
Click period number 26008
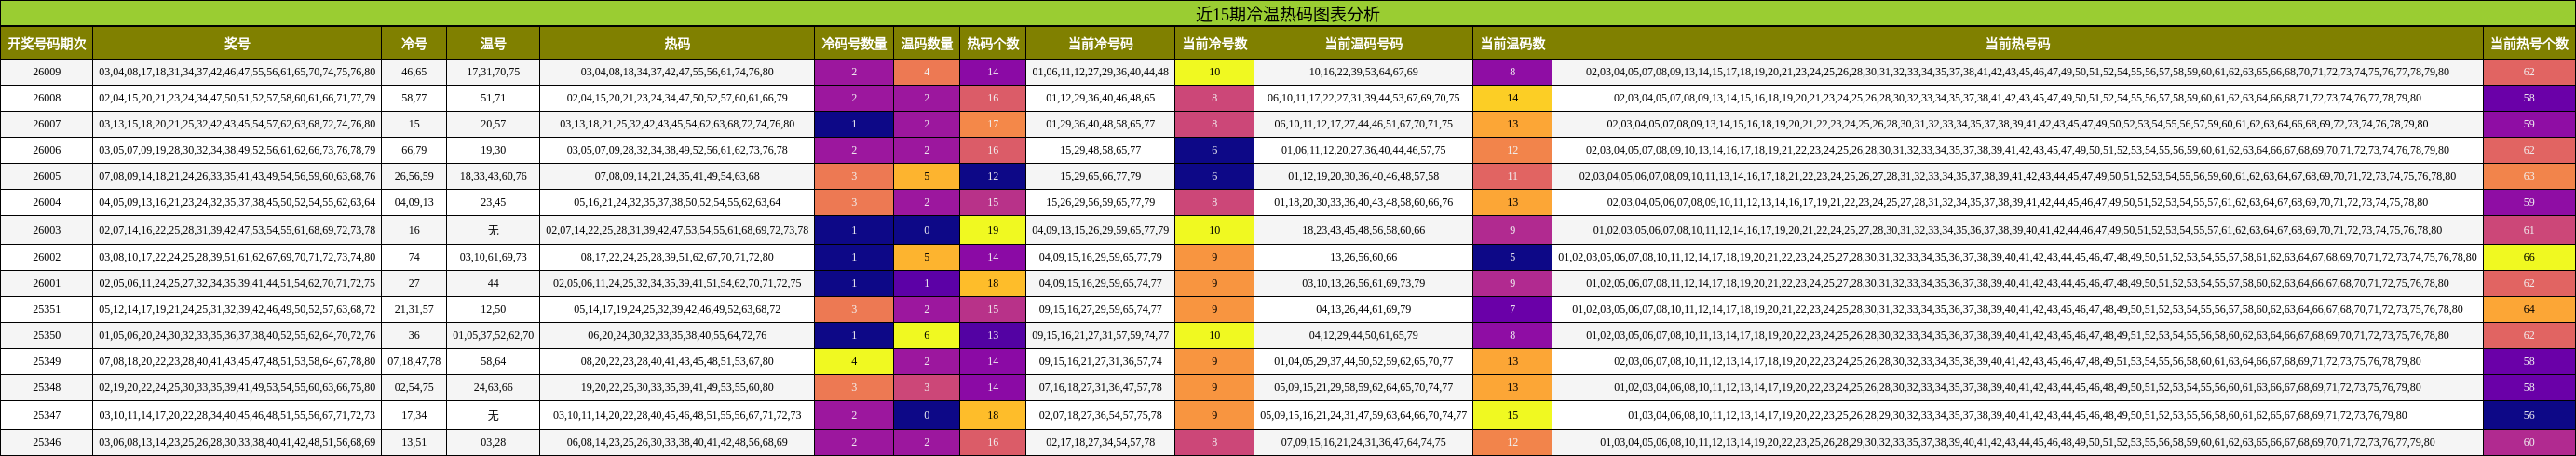click(46, 98)
